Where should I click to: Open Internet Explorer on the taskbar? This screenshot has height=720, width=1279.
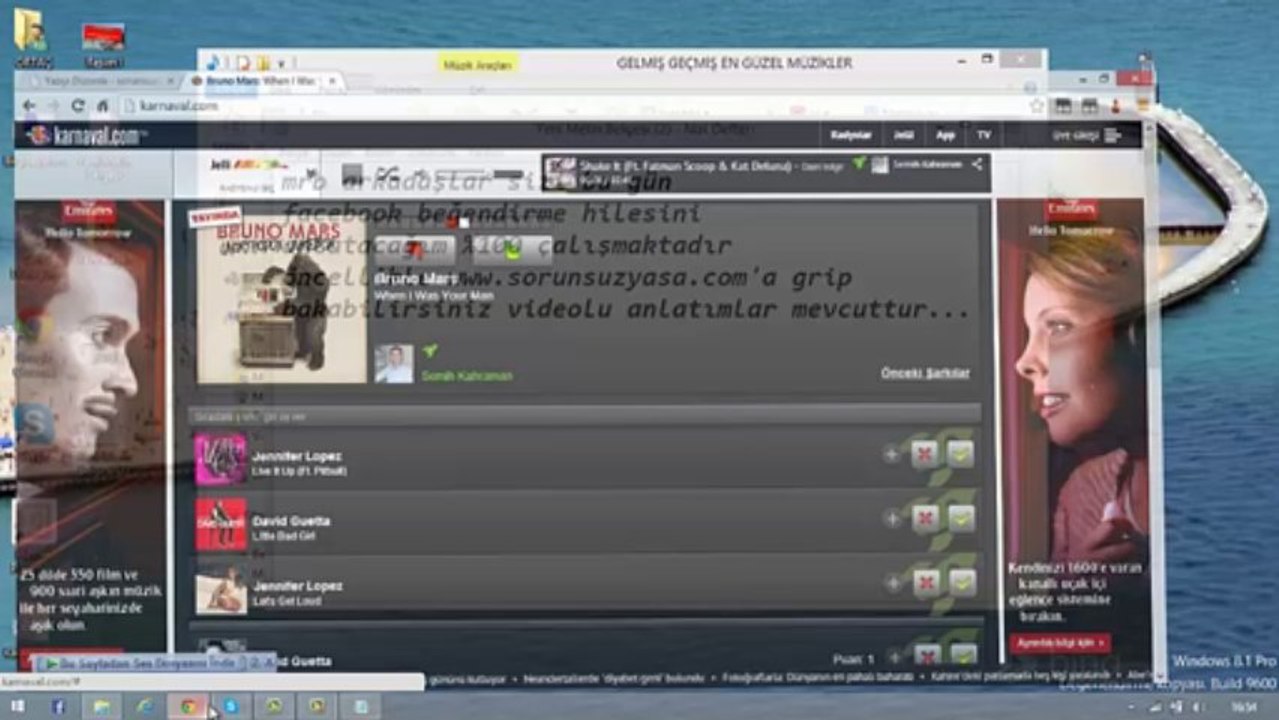144,706
